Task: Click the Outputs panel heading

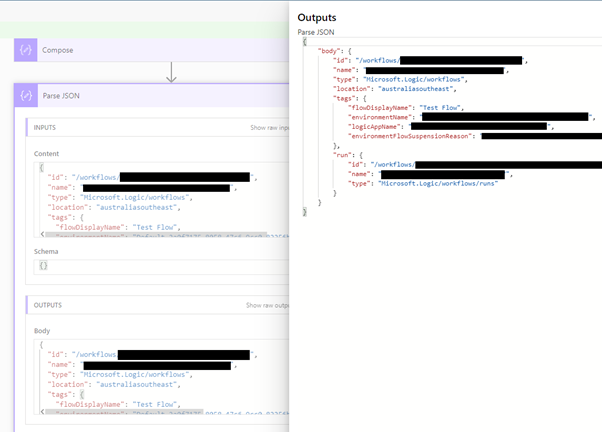Action: point(317,18)
